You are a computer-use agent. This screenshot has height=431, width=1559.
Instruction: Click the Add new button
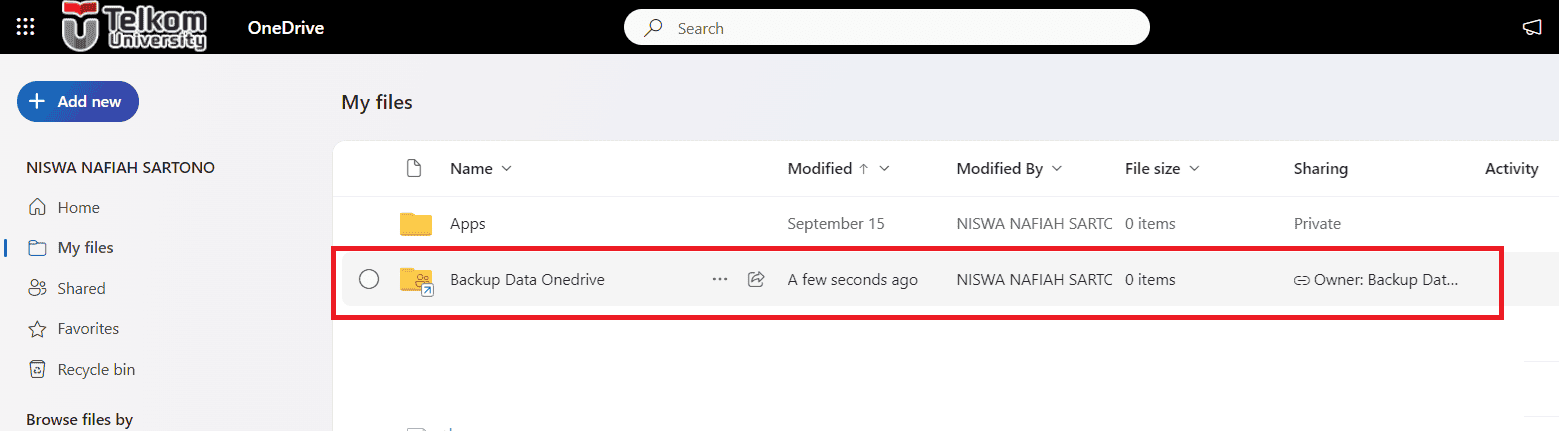coord(78,101)
